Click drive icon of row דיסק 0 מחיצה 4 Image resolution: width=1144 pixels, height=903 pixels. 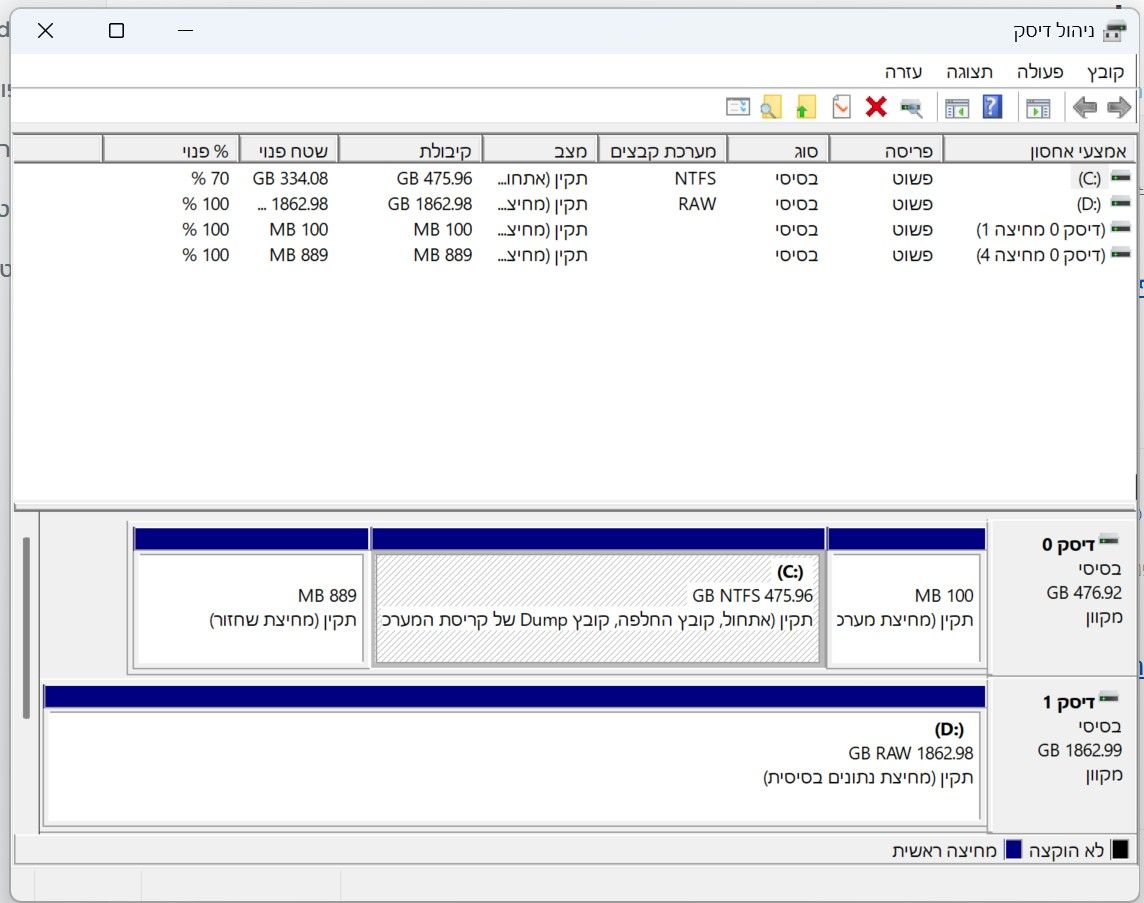click(x=1121, y=254)
